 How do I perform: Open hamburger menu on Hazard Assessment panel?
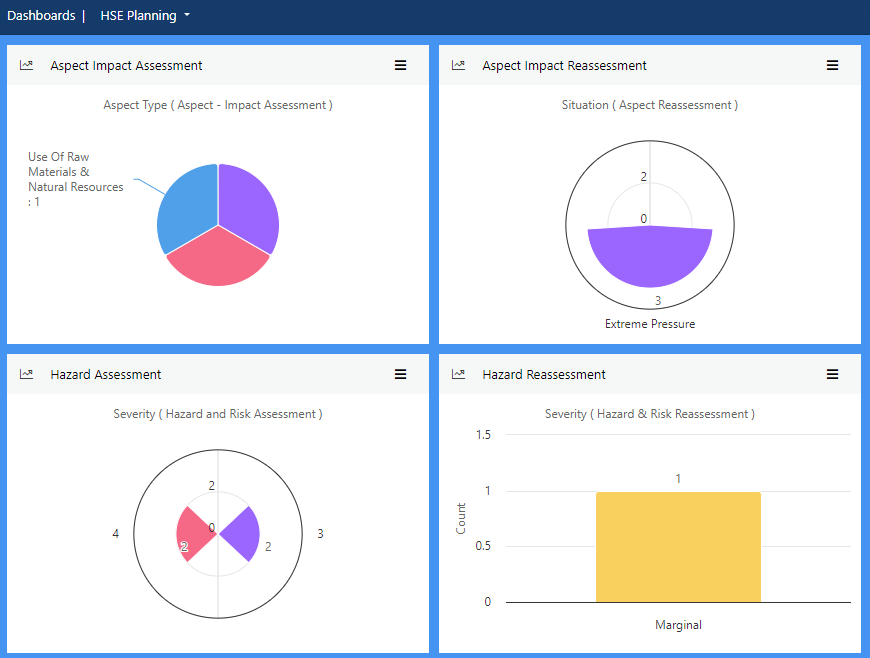click(401, 374)
